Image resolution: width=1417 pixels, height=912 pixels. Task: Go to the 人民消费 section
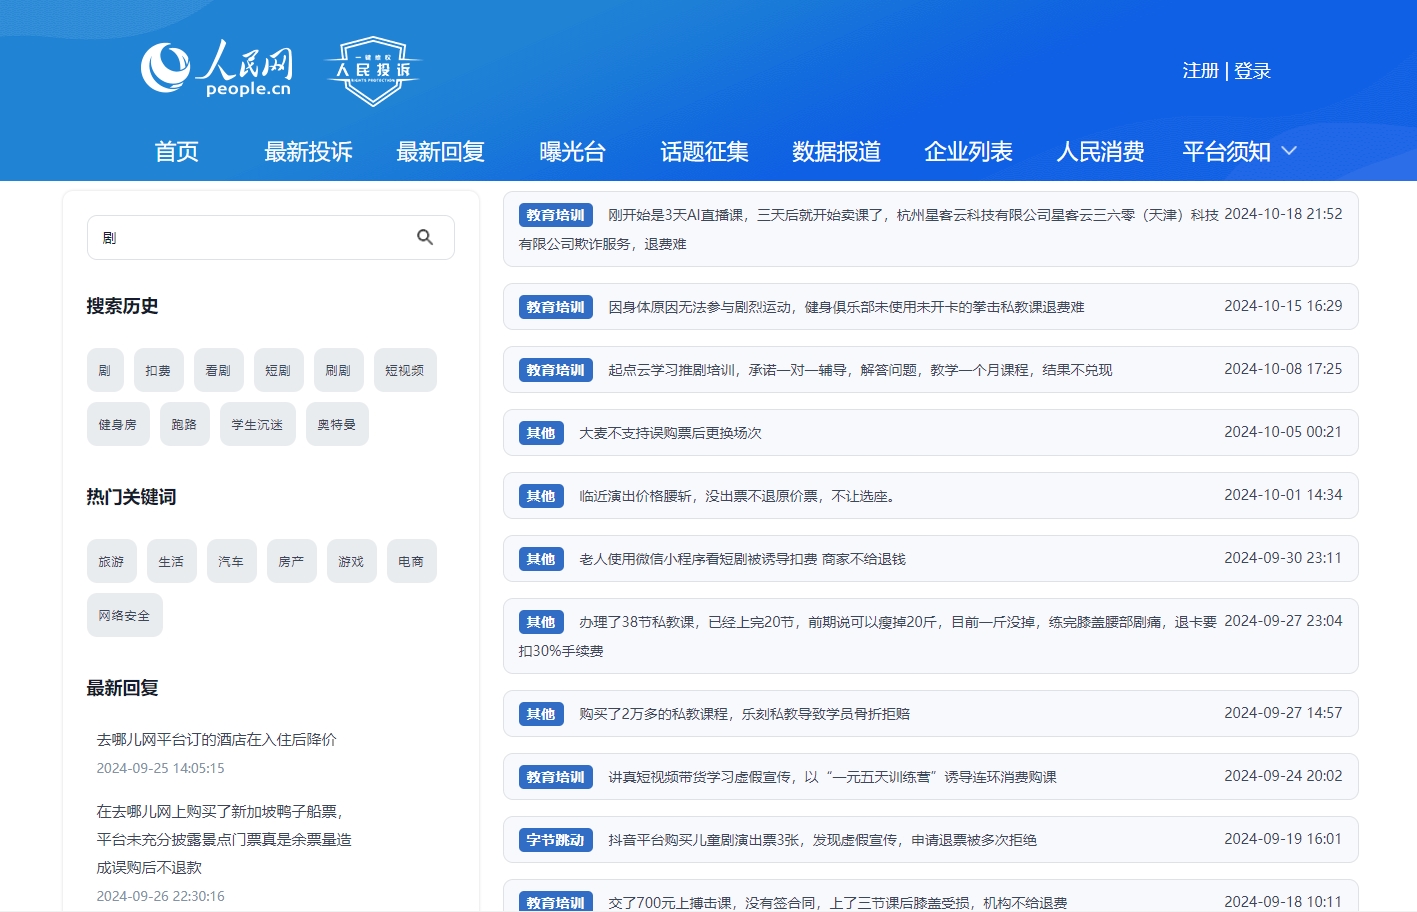(x=1101, y=151)
